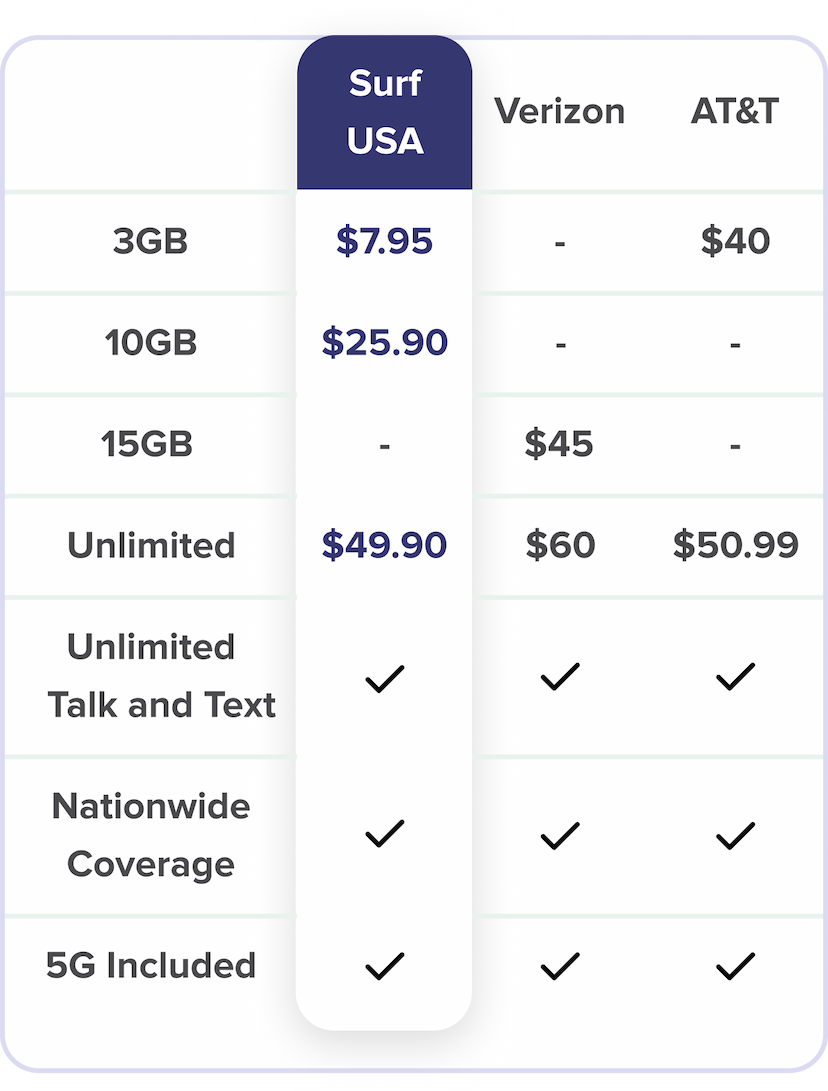The height and width of the screenshot is (1091, 828).
Task: Click Verizon Unlimited Talk and Text checkmark
Action: [559, 678]
